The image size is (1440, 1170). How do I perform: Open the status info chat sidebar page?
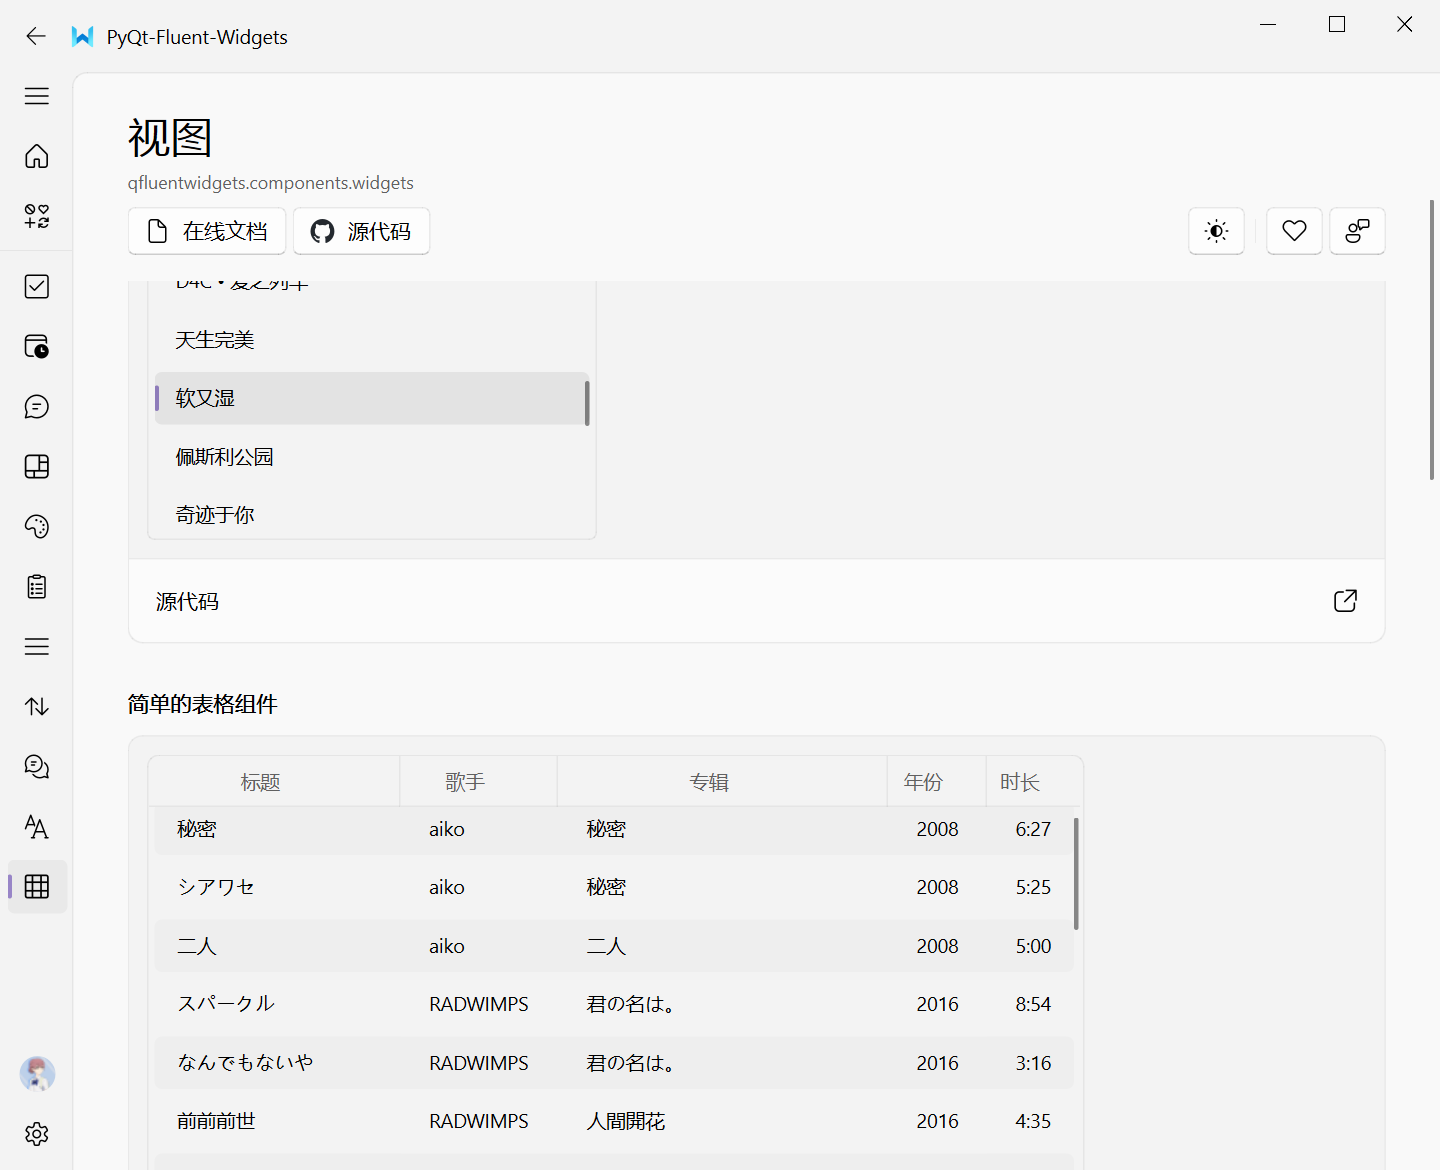tap(37, 767)
